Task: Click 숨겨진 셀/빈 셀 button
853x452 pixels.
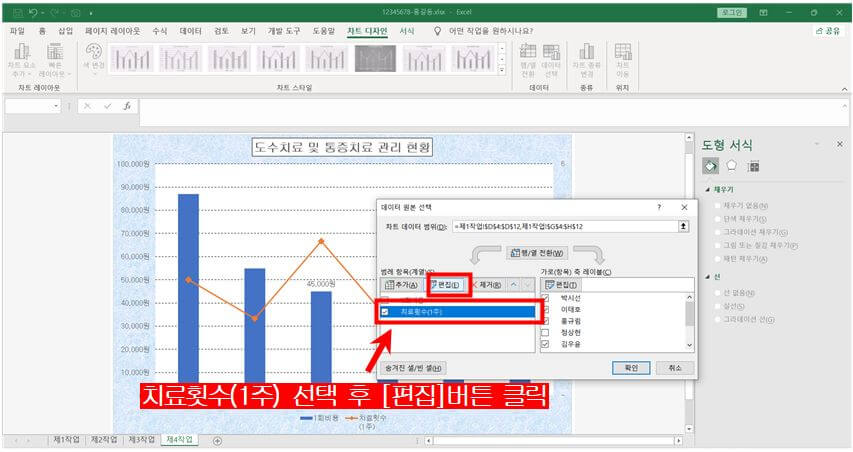Action: point(413,368)
